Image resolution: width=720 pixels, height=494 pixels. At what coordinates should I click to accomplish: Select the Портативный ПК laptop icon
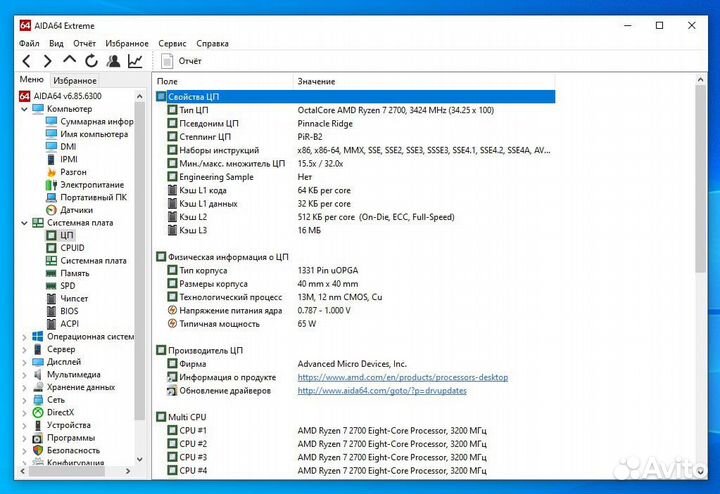click(51, 197)
